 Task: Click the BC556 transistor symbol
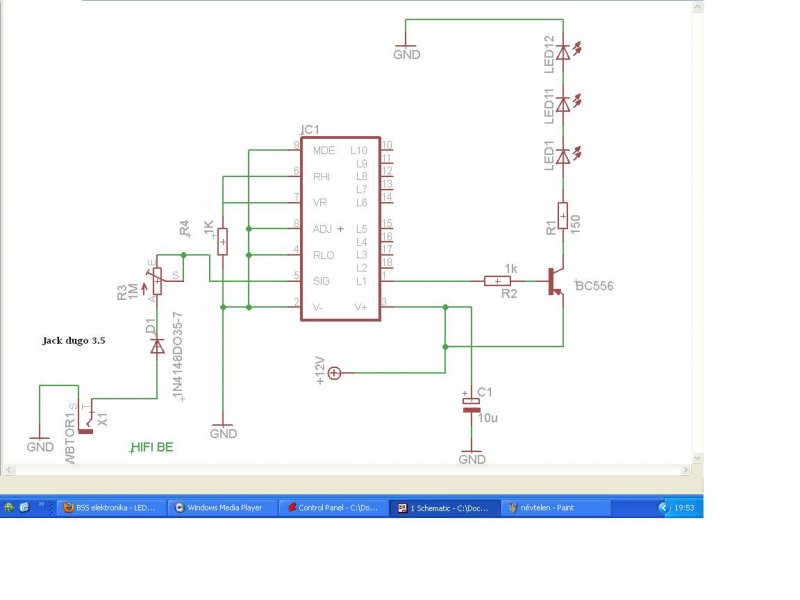pyautogui.click(x=556, y=281)
